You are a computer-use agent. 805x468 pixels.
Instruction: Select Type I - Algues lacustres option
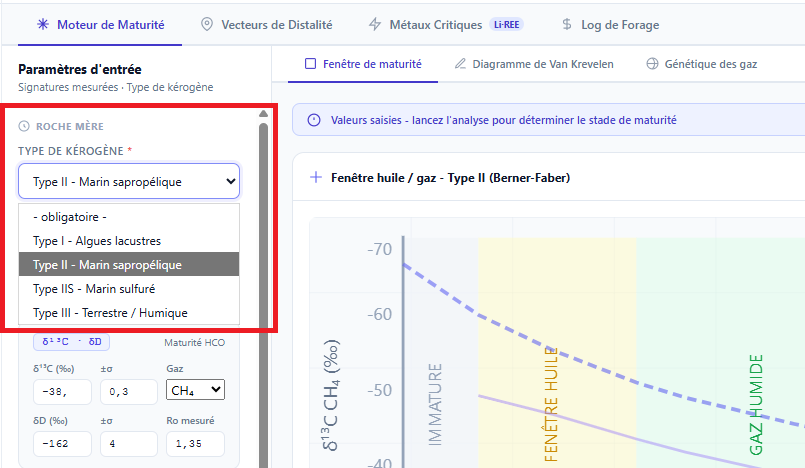pyautogui.click(x=129, y=241)
